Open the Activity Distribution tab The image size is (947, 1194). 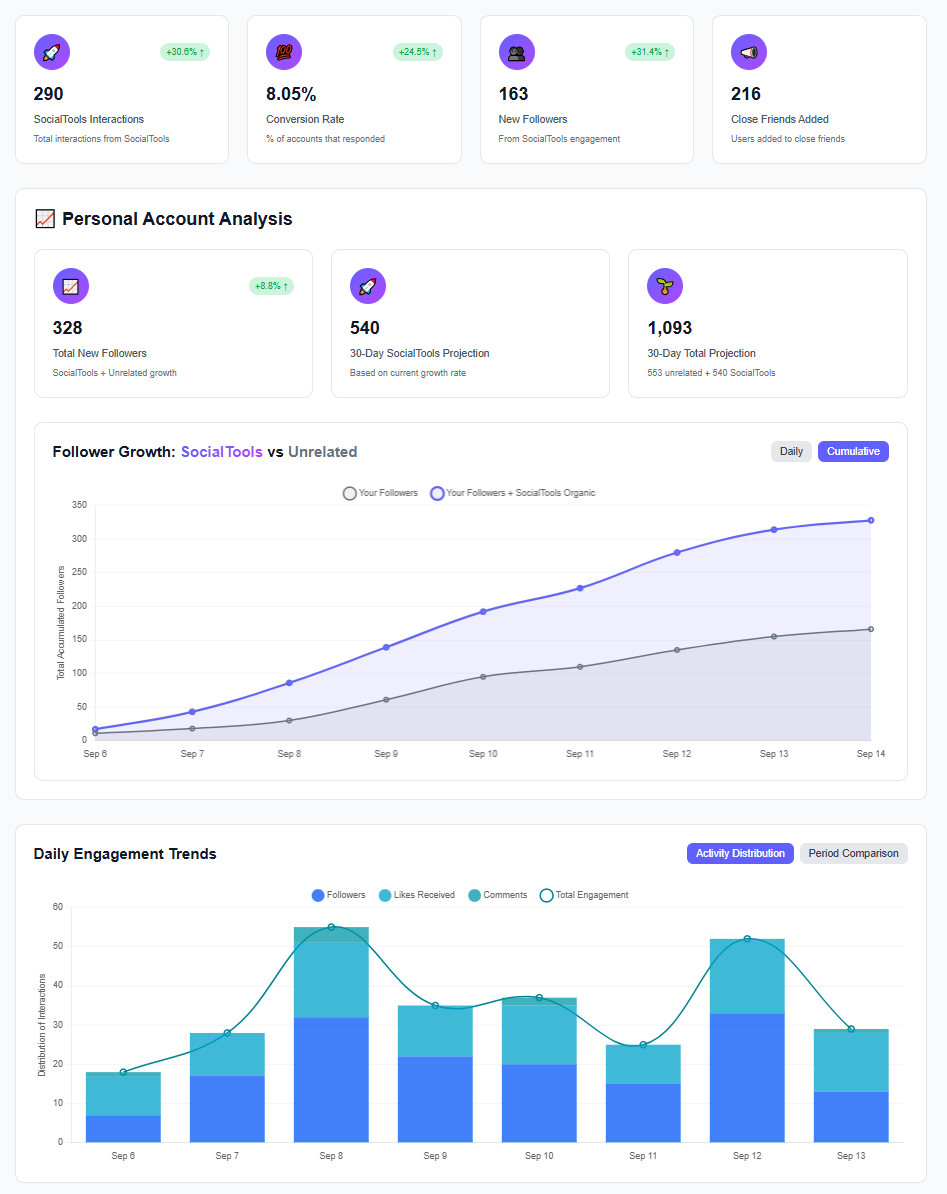coord(740,853)
